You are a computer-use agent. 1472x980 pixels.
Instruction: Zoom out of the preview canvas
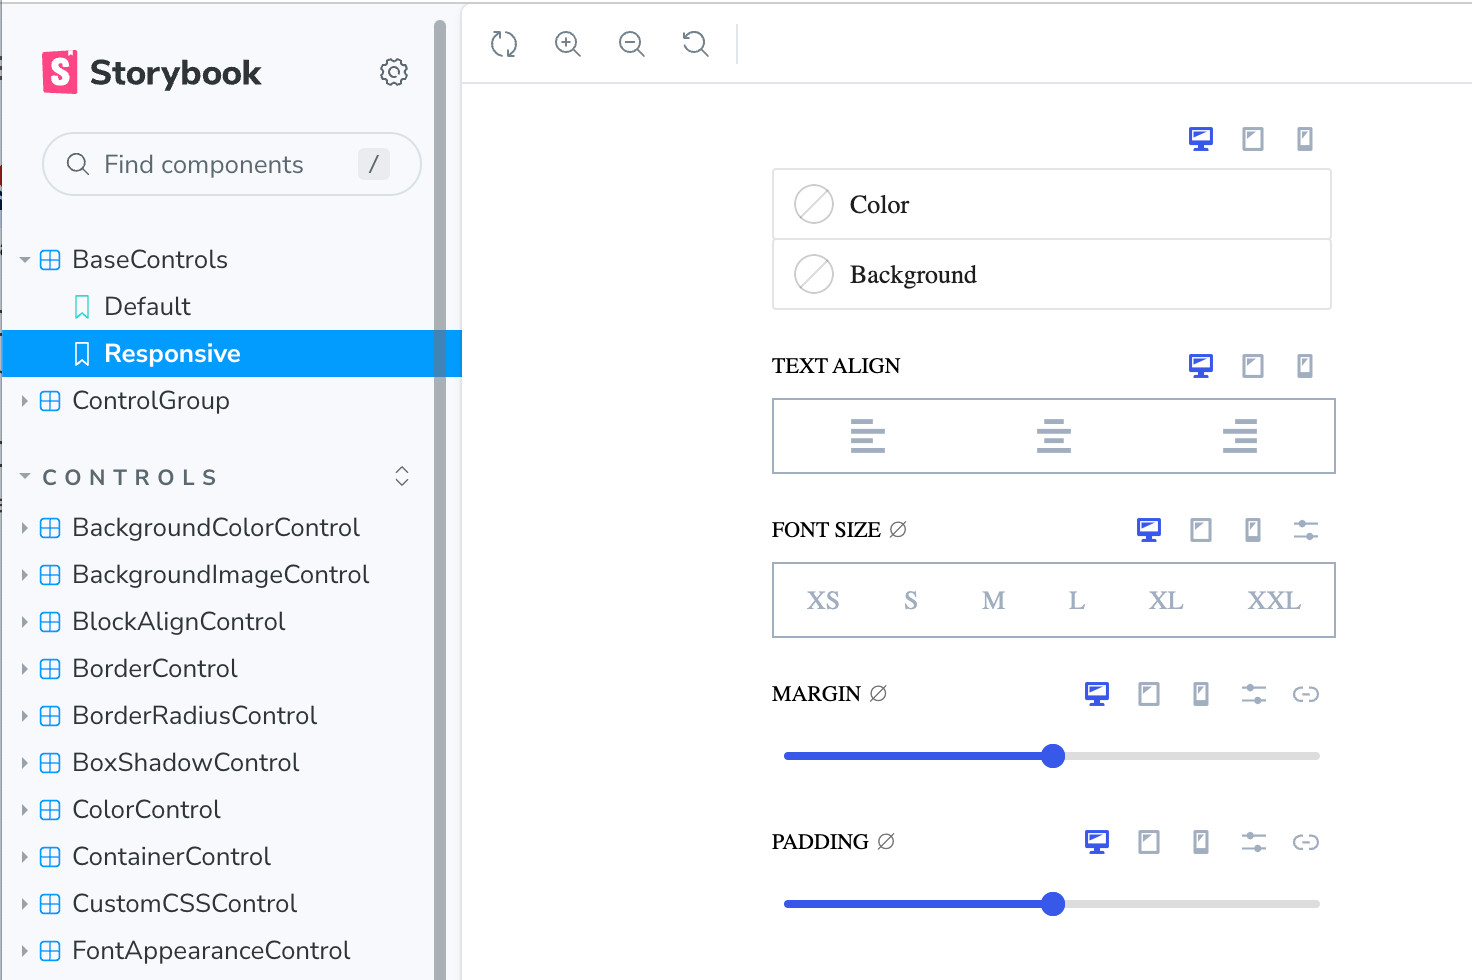pos(631,44)
